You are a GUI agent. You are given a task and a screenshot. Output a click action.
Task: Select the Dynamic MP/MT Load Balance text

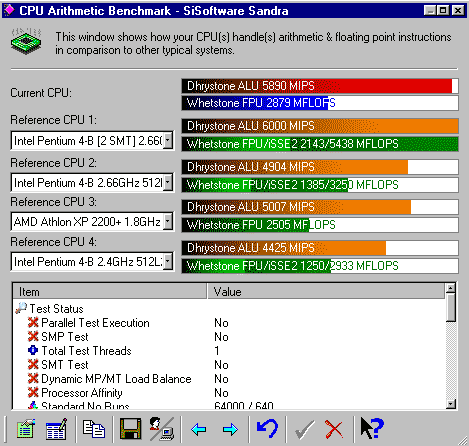[x=116, y=379]
